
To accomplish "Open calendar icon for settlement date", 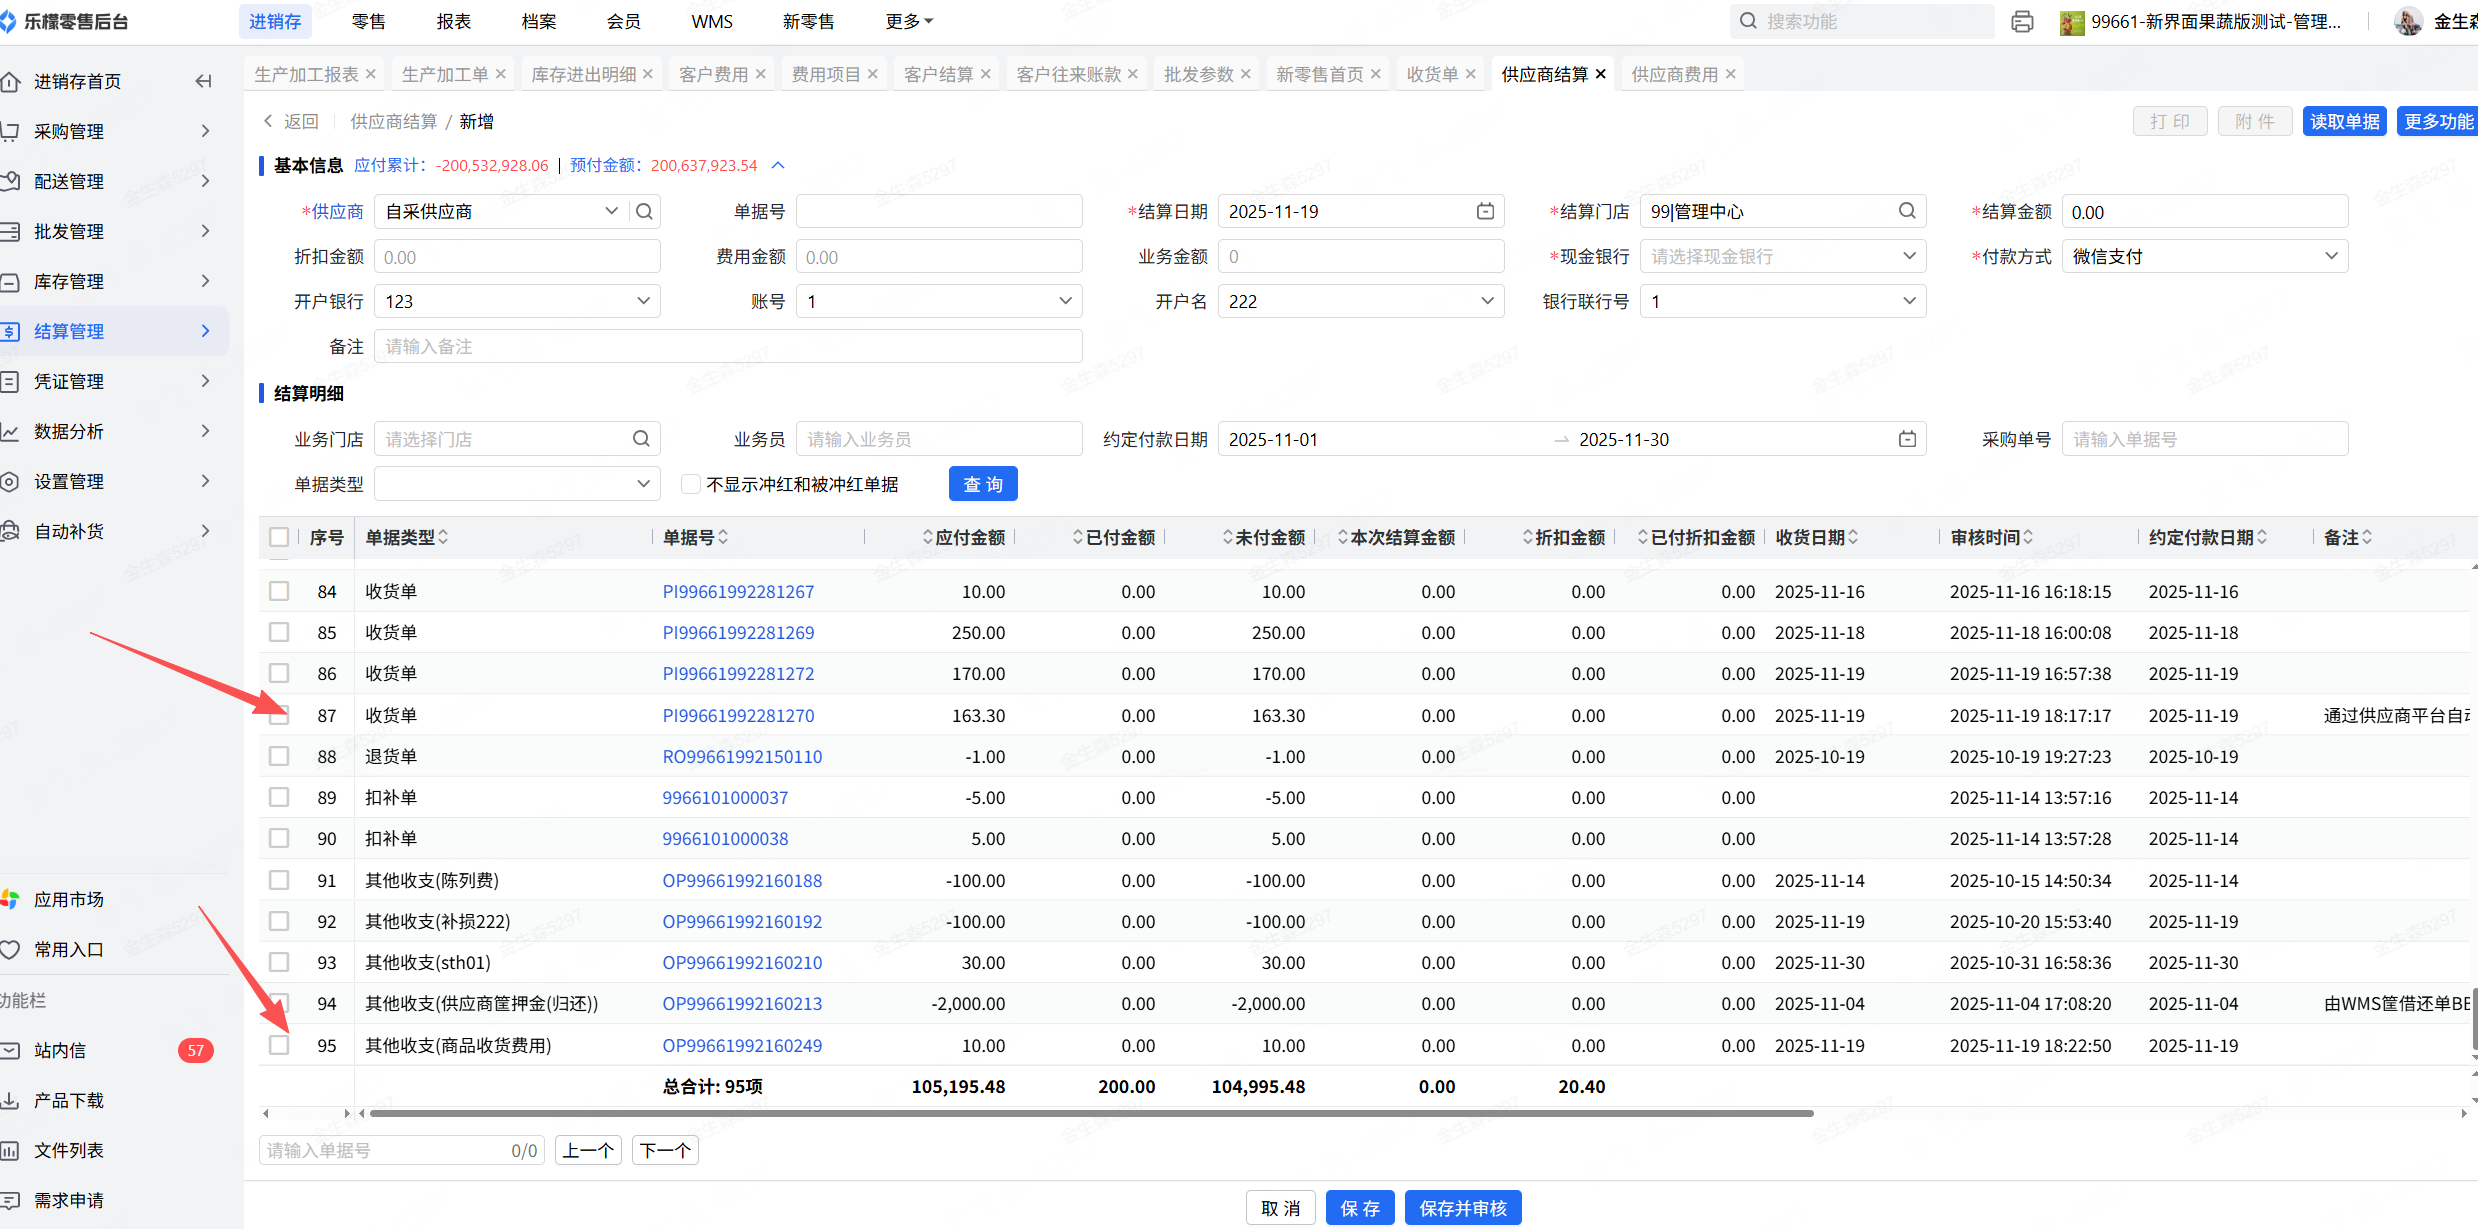I will click(1485, 211).
